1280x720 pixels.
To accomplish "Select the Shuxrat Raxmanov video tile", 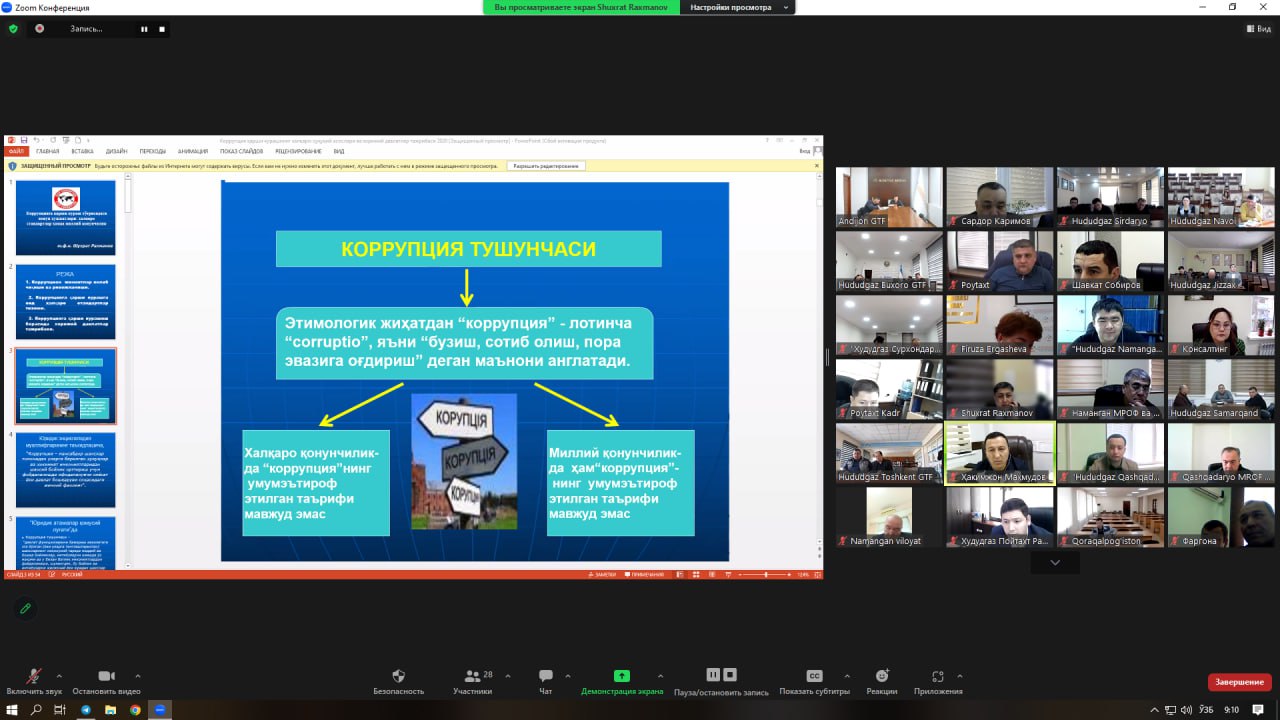I will pos(999,389).
